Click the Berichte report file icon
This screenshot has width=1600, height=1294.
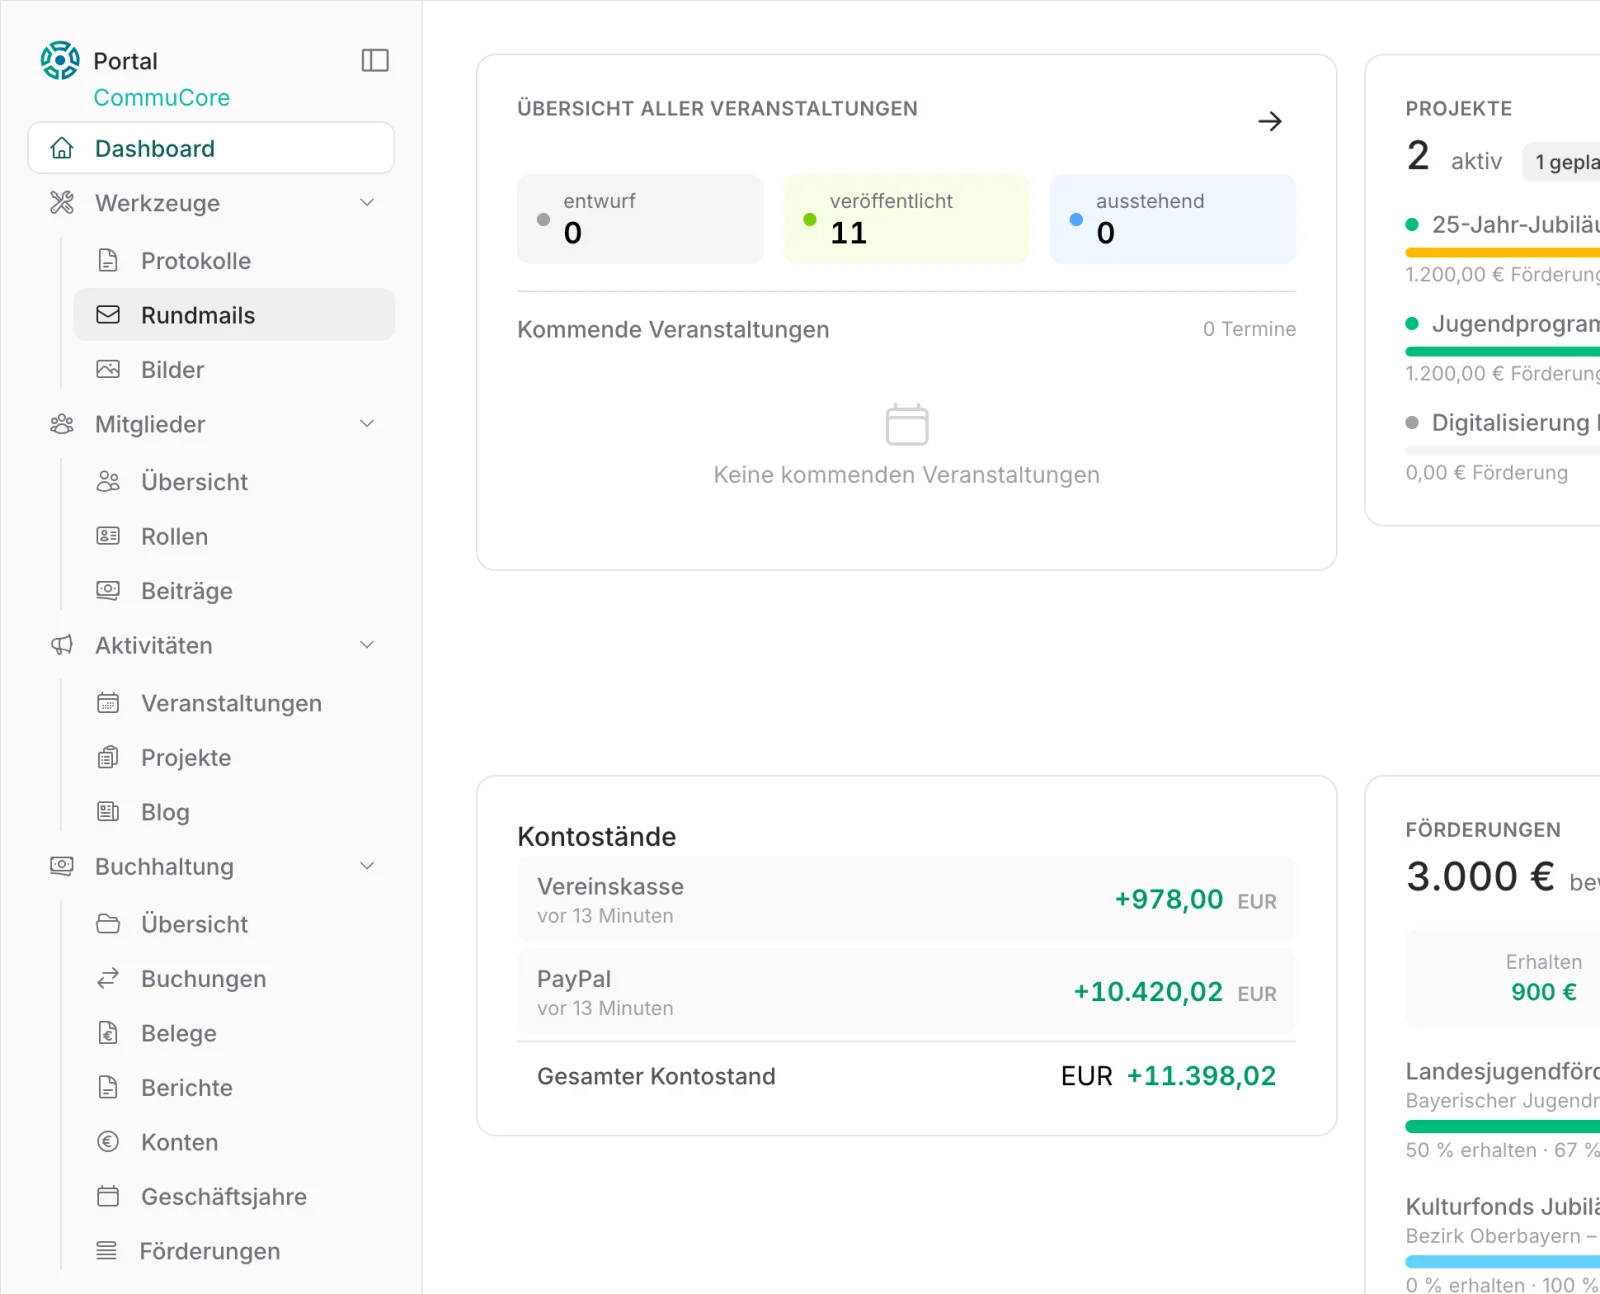pyautogui.click(x=108, y=1087)
